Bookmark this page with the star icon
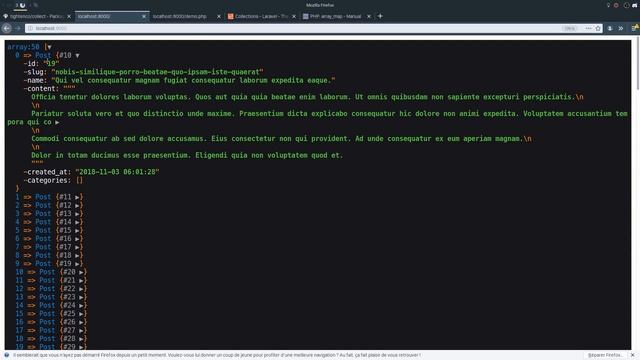The width and height of the screenshot is (640, 360). tap(598, 28)
